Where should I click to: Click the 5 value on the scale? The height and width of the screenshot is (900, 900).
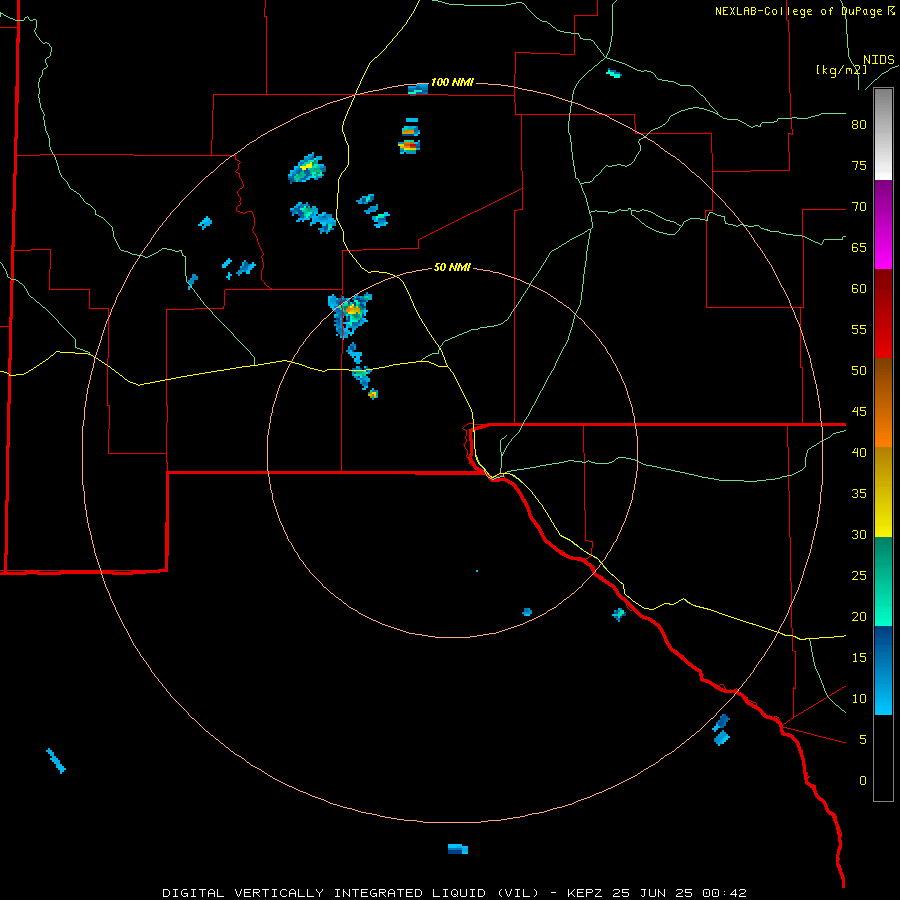tap(863, 740)
